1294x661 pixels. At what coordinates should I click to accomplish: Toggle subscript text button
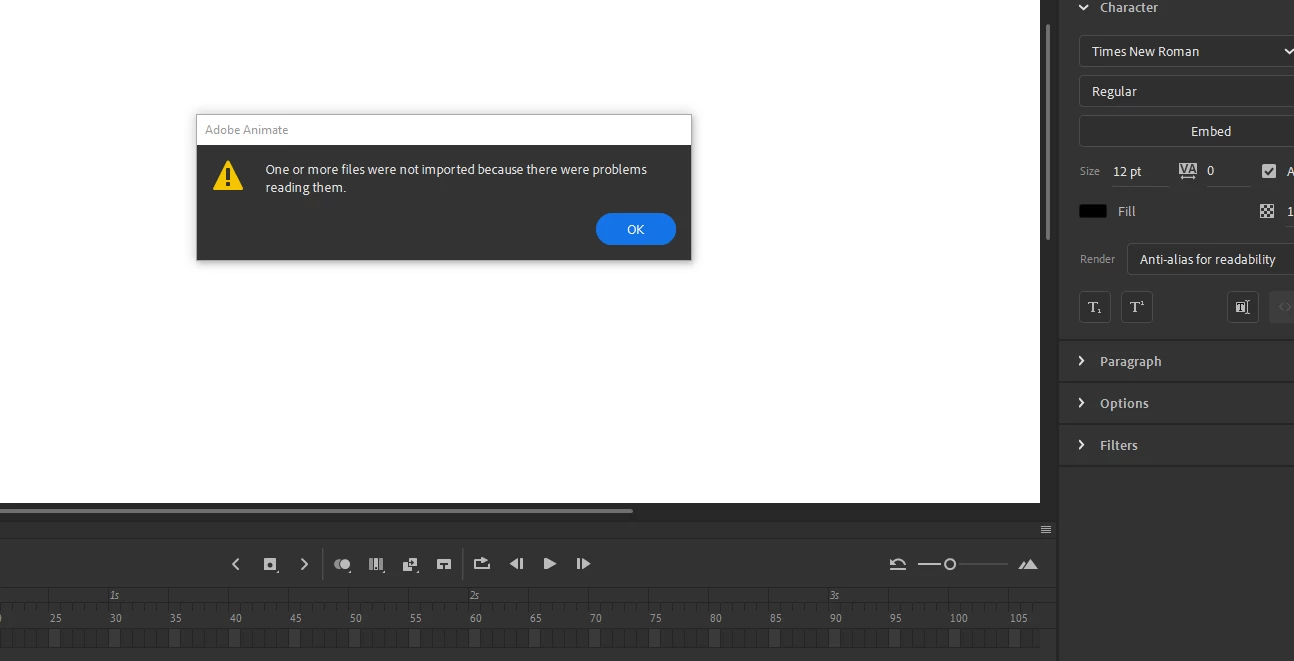tap(1095, 307)
